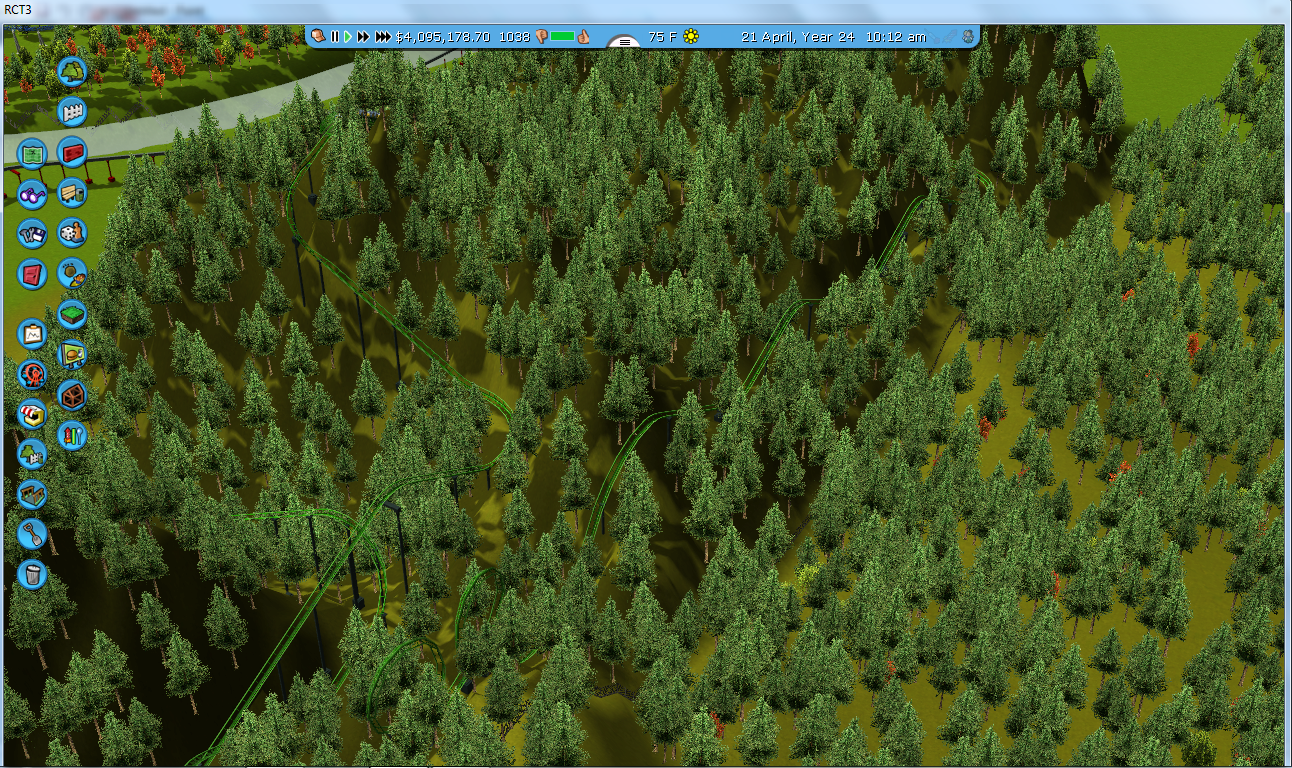The image size is (1292, 768).
Task: Click the date and time display
Action: pos(833,37)
